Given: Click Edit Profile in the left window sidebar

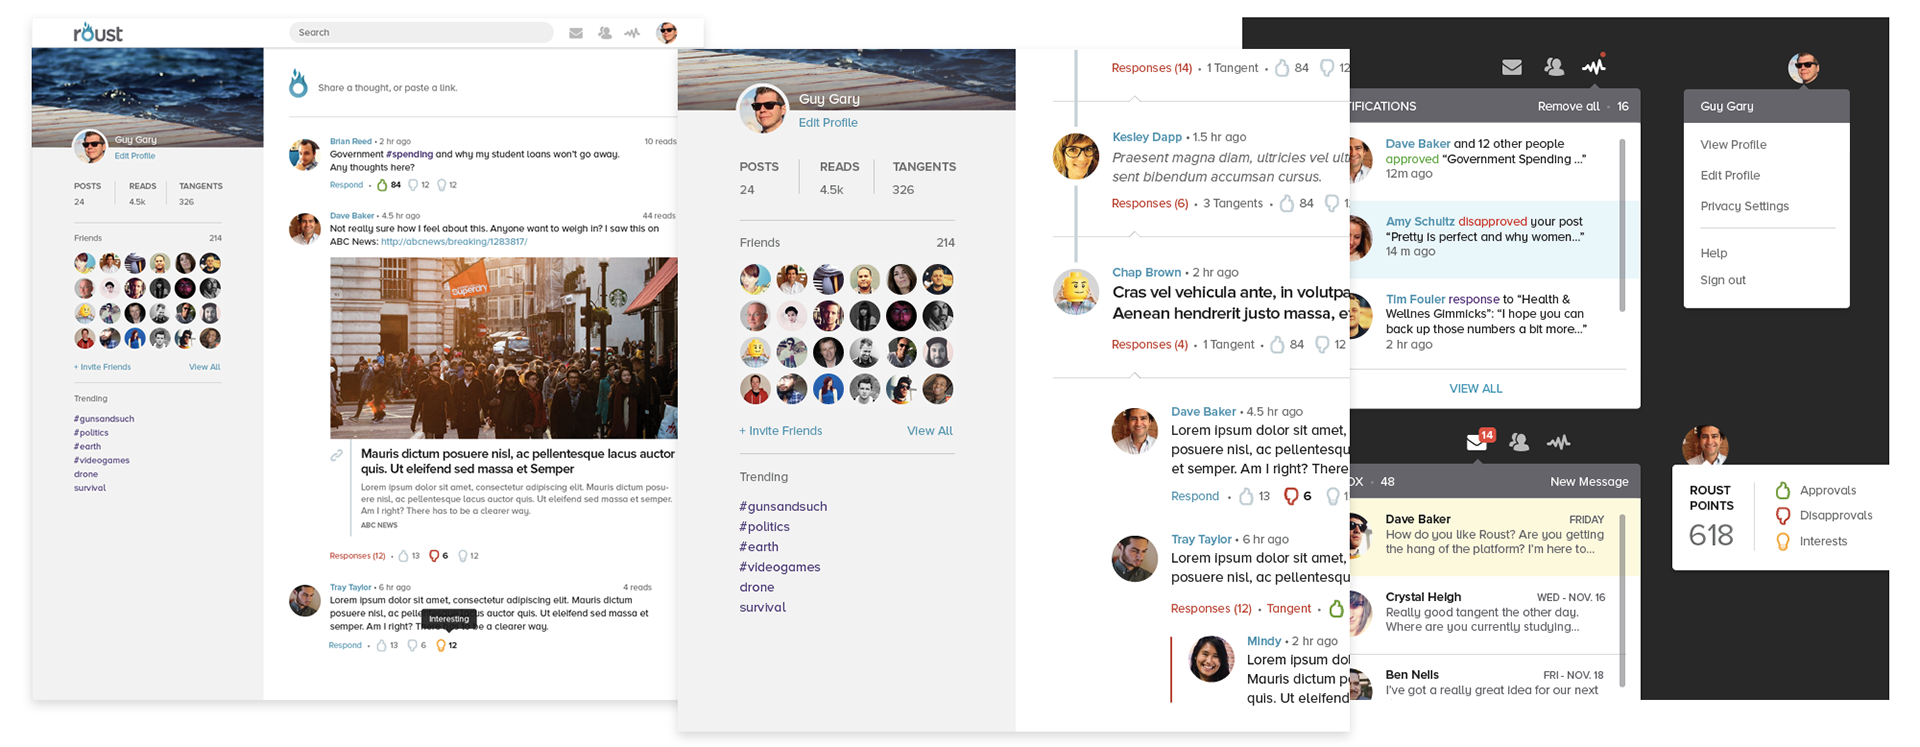Looking at the screenshot, I should click(134, 156).
